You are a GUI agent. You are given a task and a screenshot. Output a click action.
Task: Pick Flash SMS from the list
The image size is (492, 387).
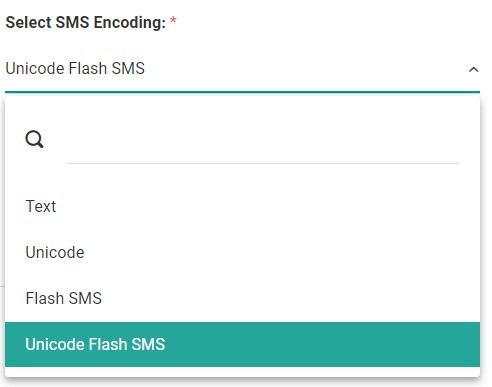click(x=242, y=298)
